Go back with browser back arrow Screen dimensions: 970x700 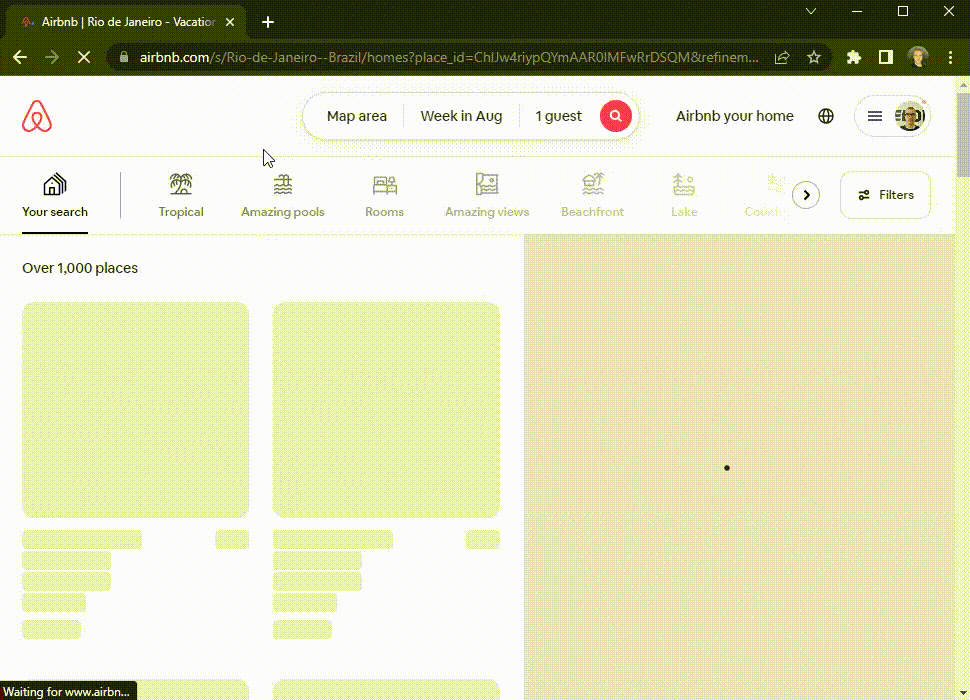(20, 58)
